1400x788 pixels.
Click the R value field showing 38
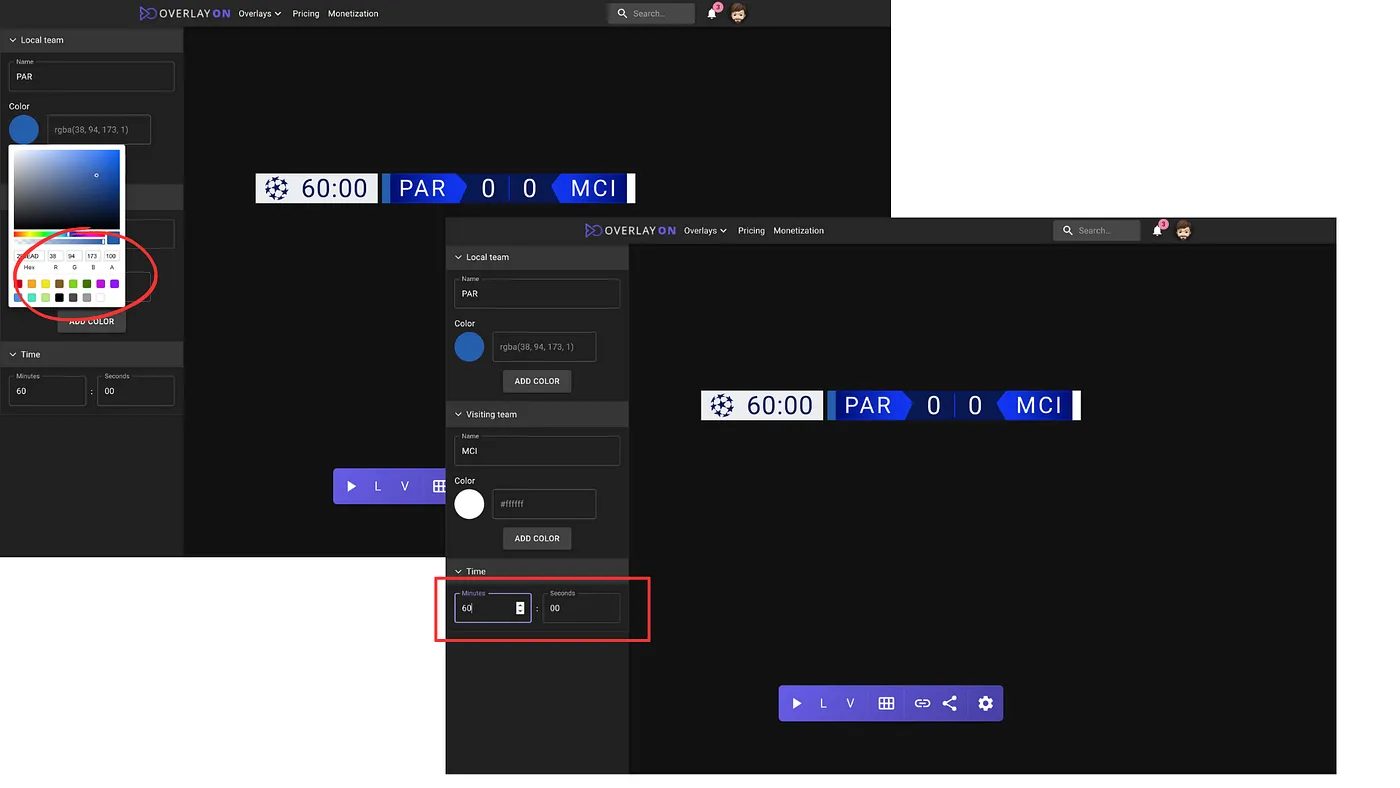55,256
